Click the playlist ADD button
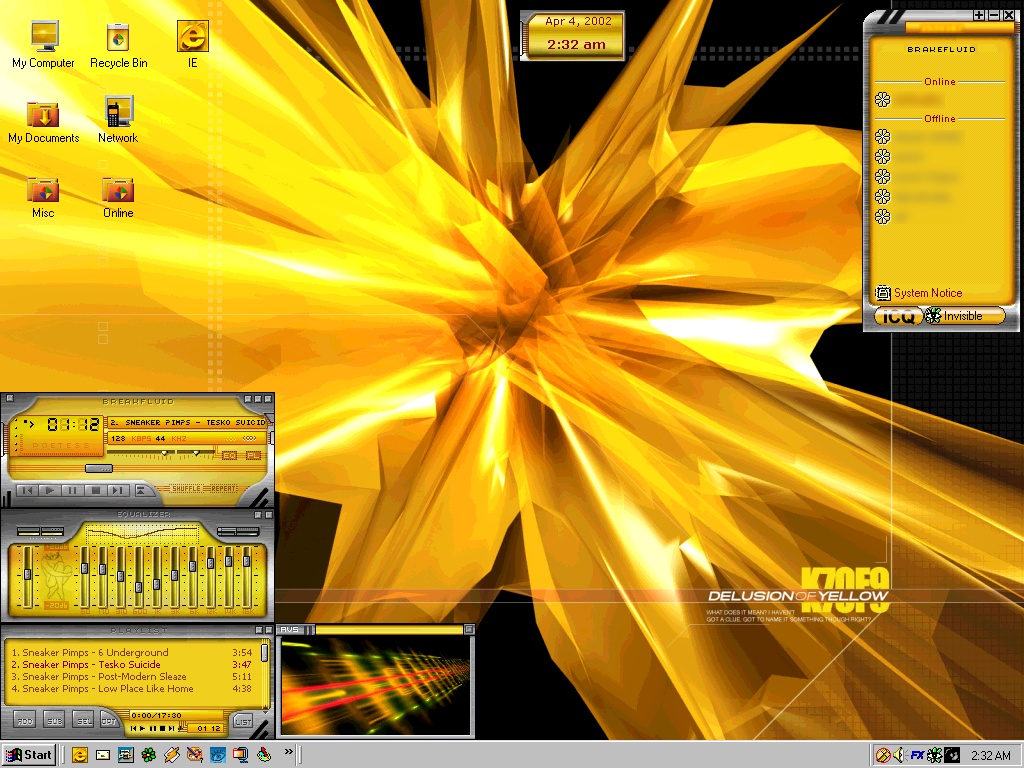Viewport: 1024px width, 768px height. coord(25,720)
